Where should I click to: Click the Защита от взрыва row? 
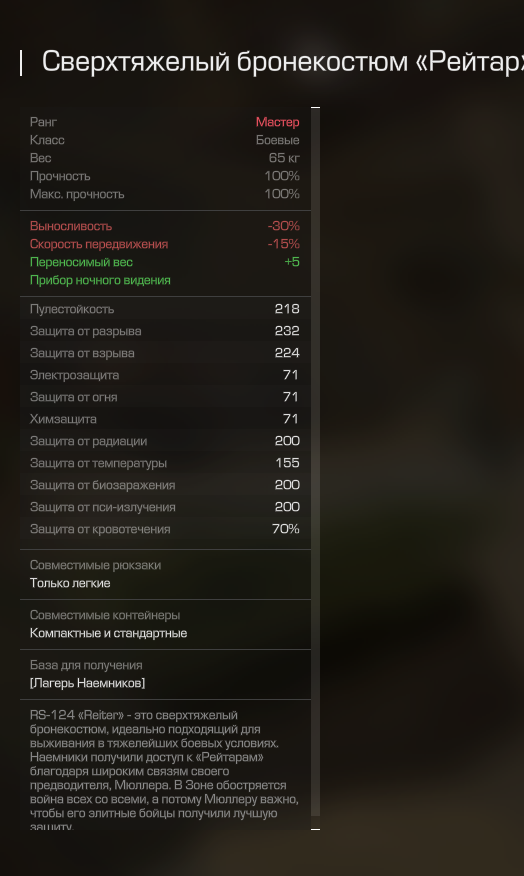click(165, 353)
